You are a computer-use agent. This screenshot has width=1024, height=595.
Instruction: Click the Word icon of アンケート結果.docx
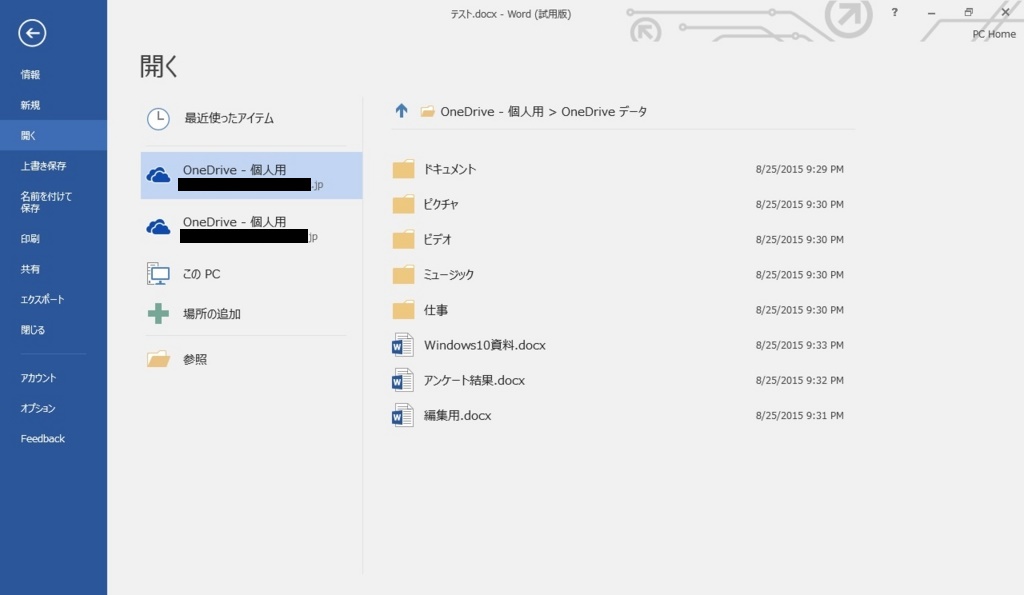[402, 381]
